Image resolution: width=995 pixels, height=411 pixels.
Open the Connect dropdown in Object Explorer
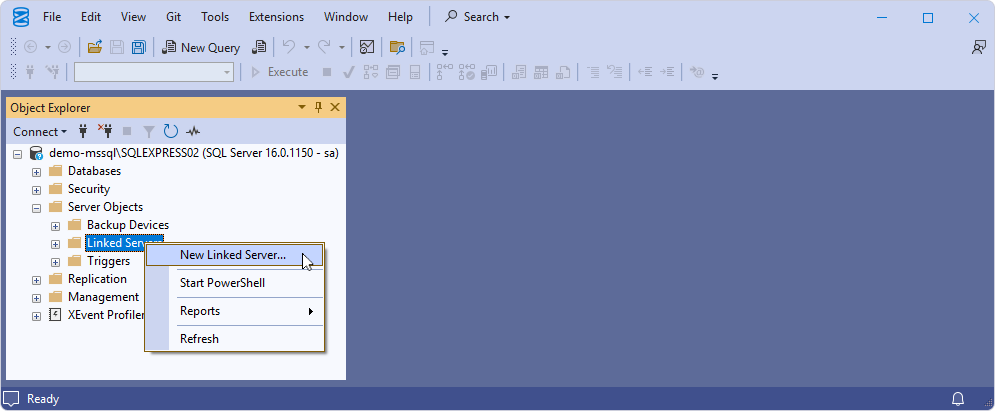tap(40, 131)
